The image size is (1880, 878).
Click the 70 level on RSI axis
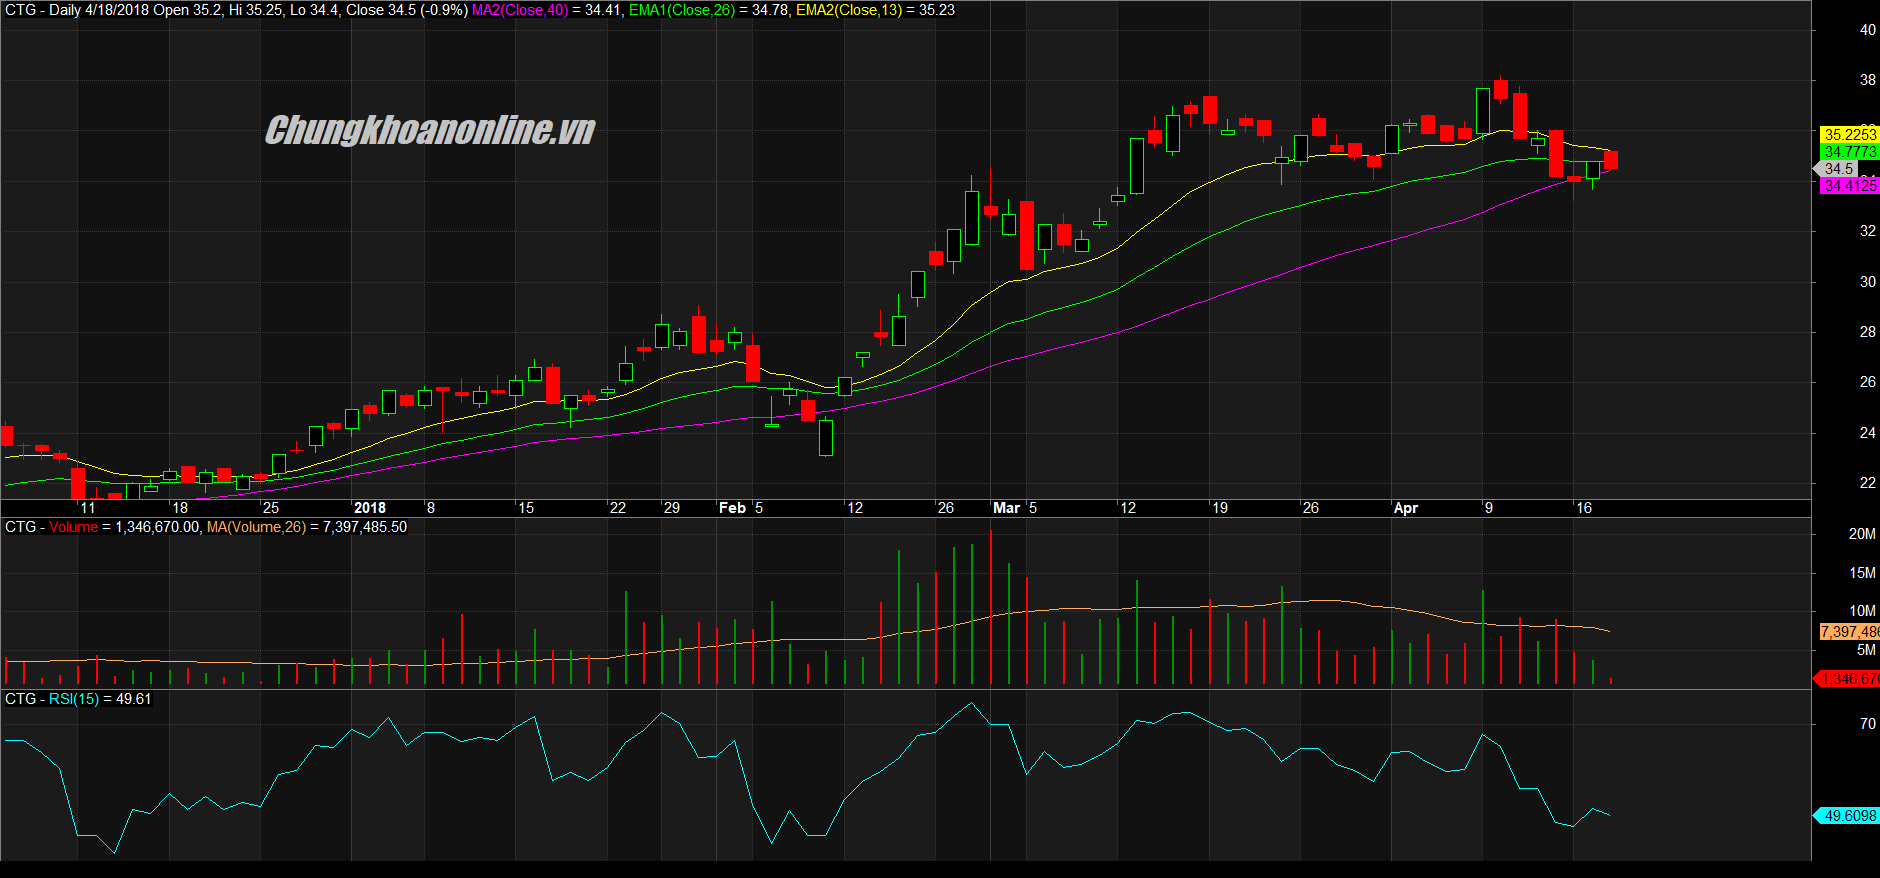point(1867,724)
